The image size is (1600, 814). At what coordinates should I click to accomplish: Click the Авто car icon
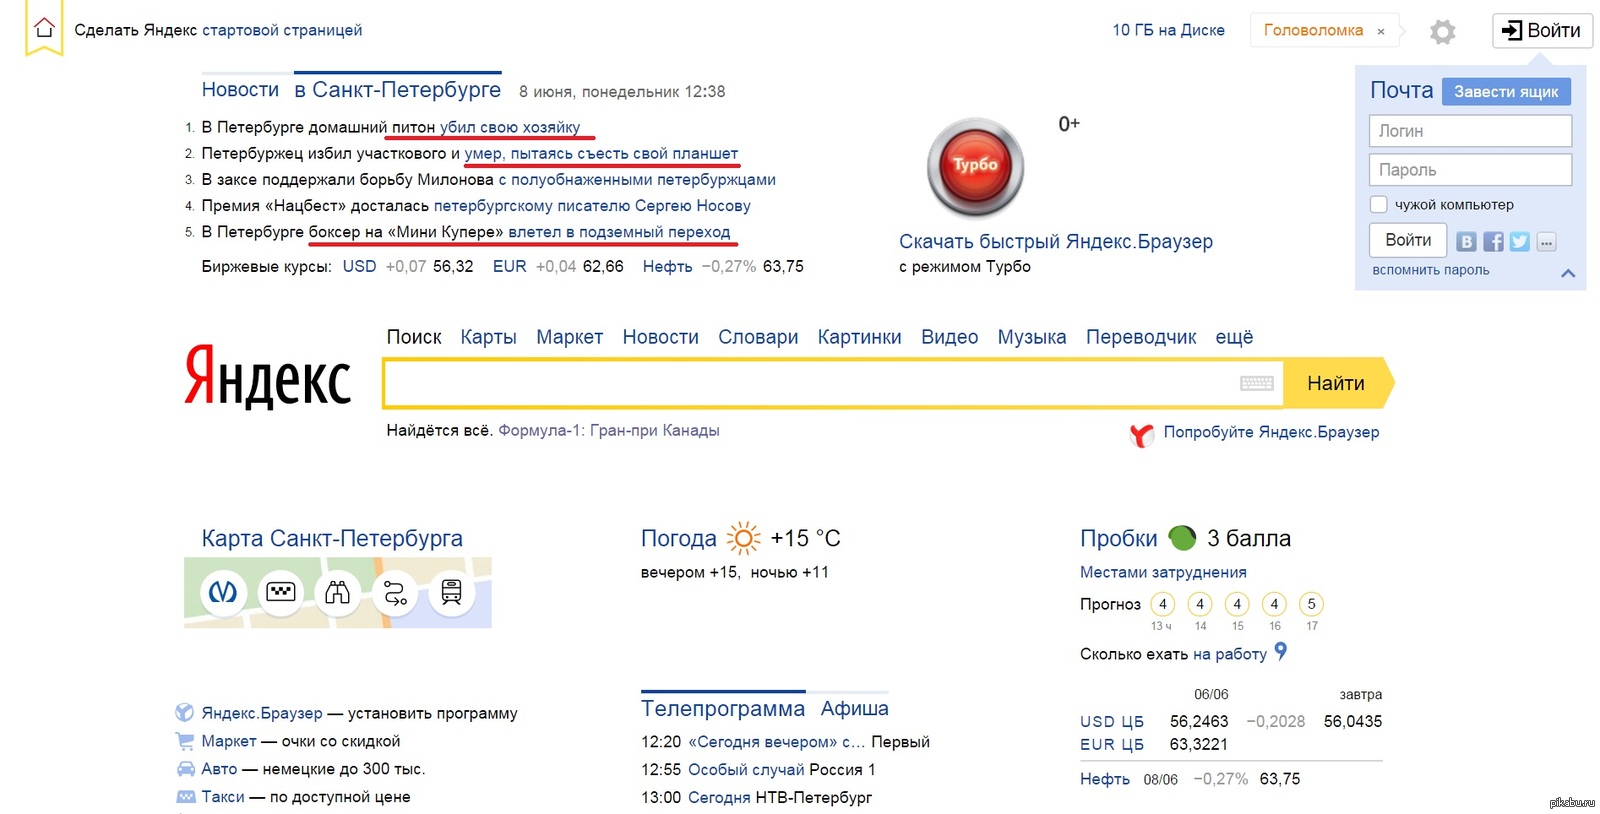click(185, 769)
